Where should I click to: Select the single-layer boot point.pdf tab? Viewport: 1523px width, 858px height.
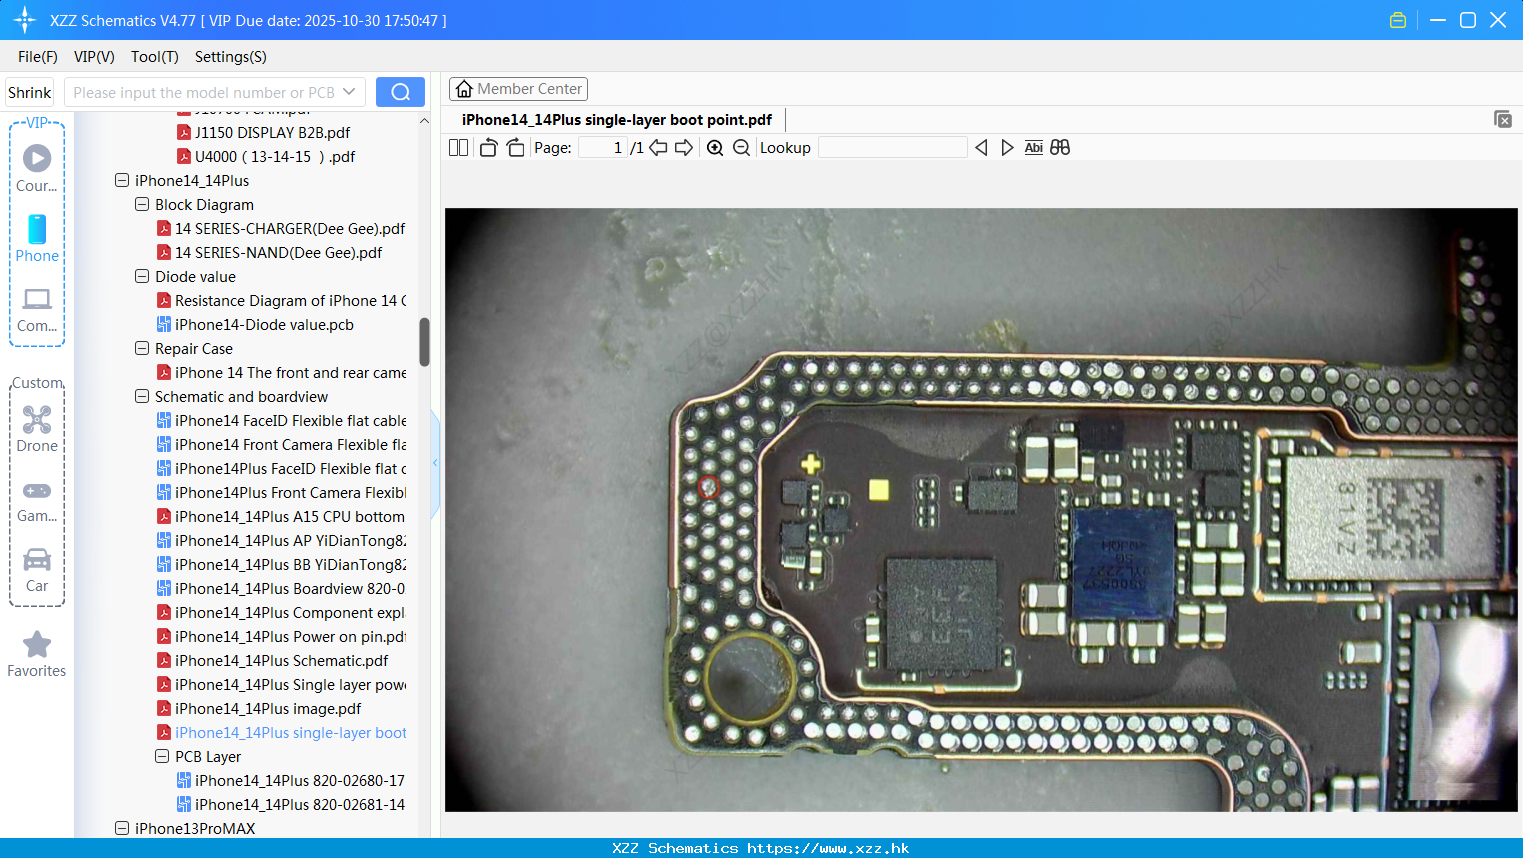[616, 120]
